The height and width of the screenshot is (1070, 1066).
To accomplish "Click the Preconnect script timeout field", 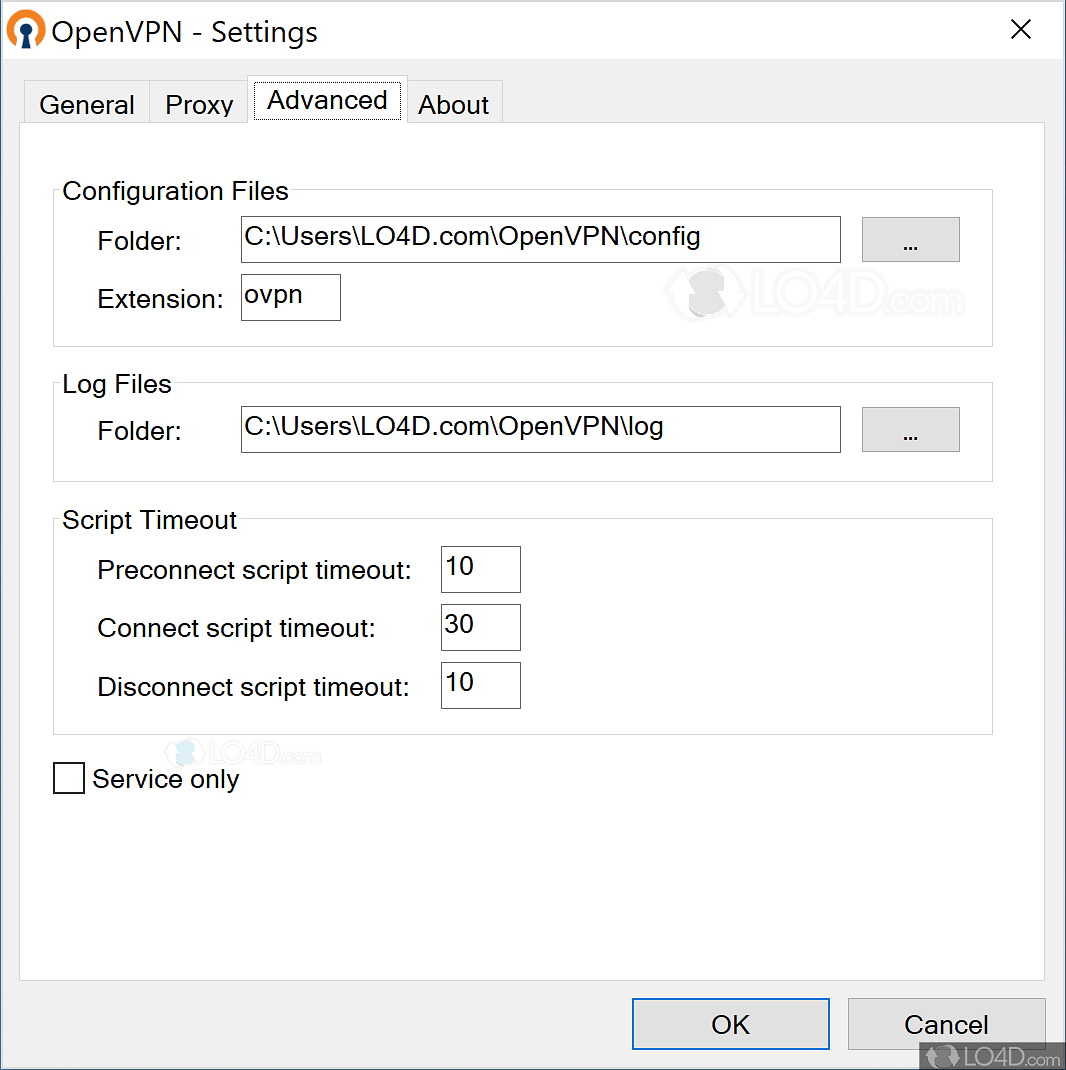I will point(480,569).
